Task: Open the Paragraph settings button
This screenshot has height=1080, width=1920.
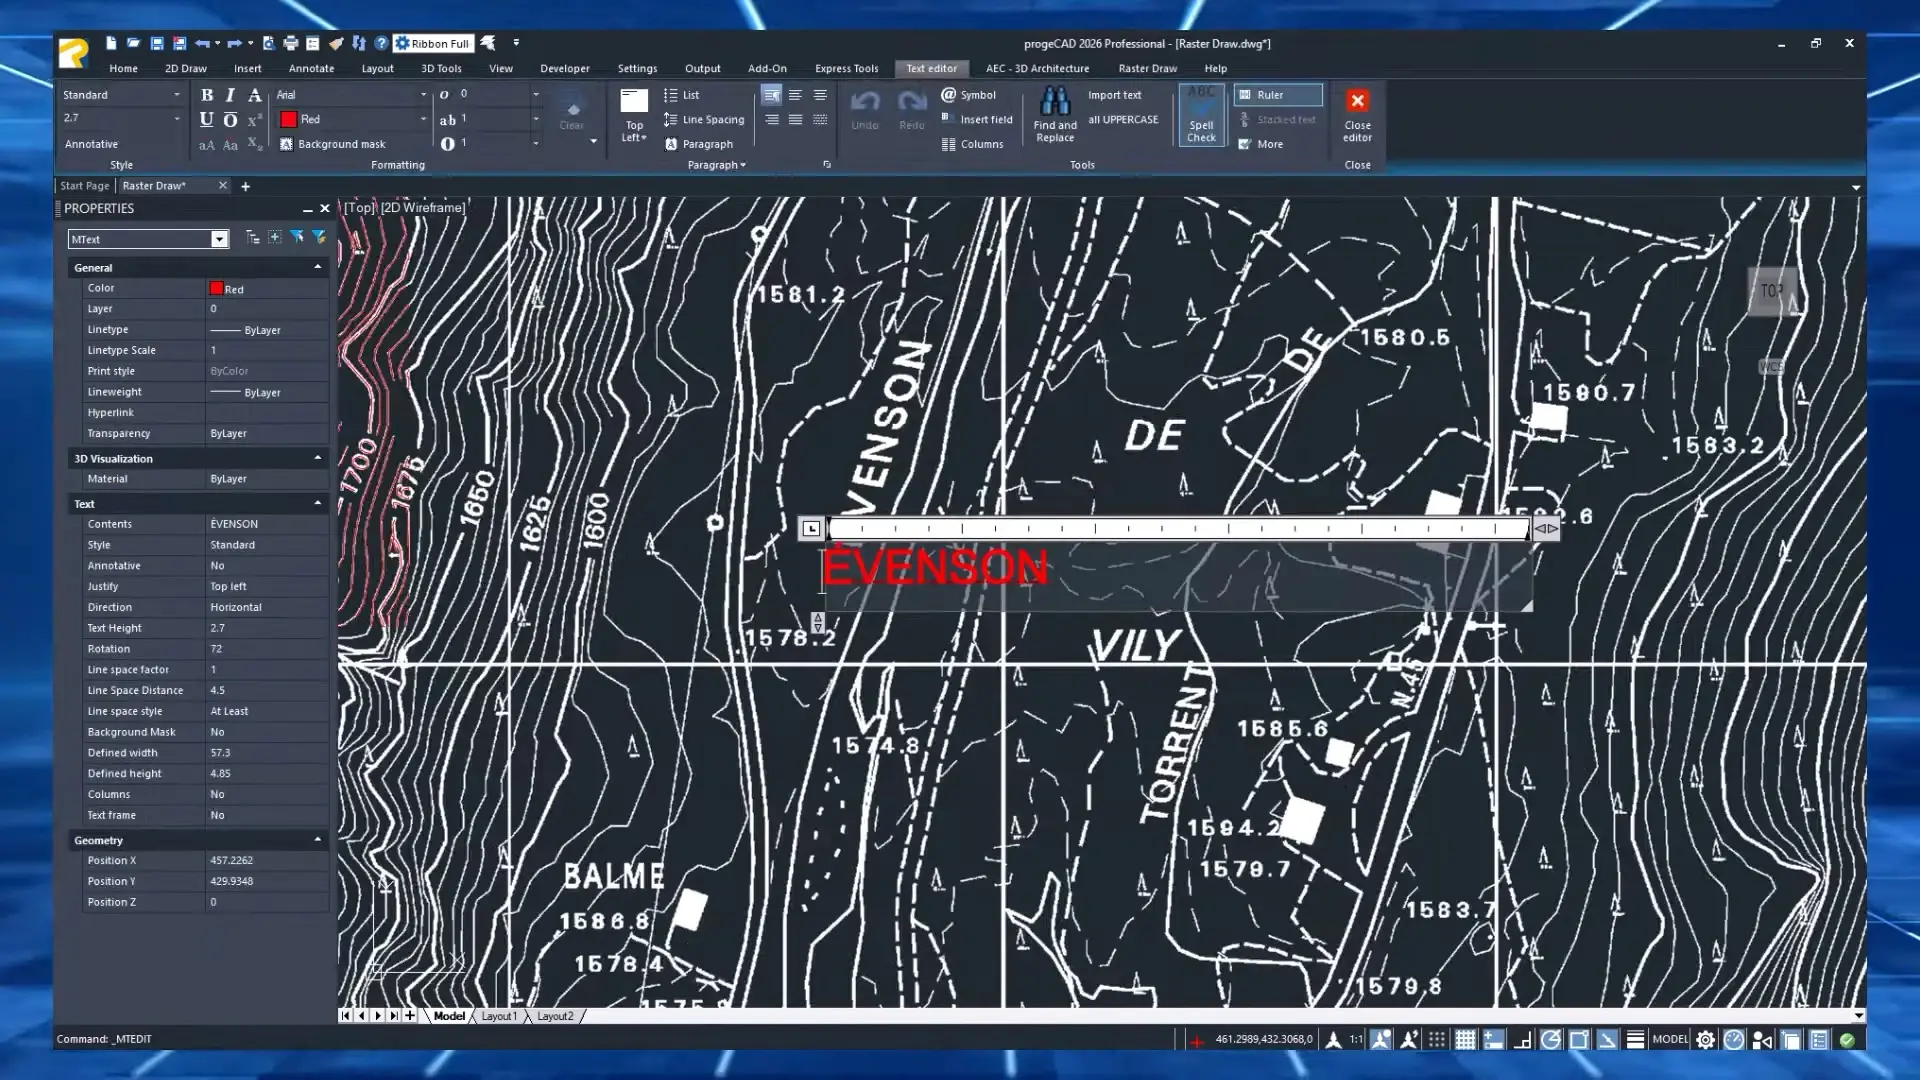Action: tap(698, 144)
